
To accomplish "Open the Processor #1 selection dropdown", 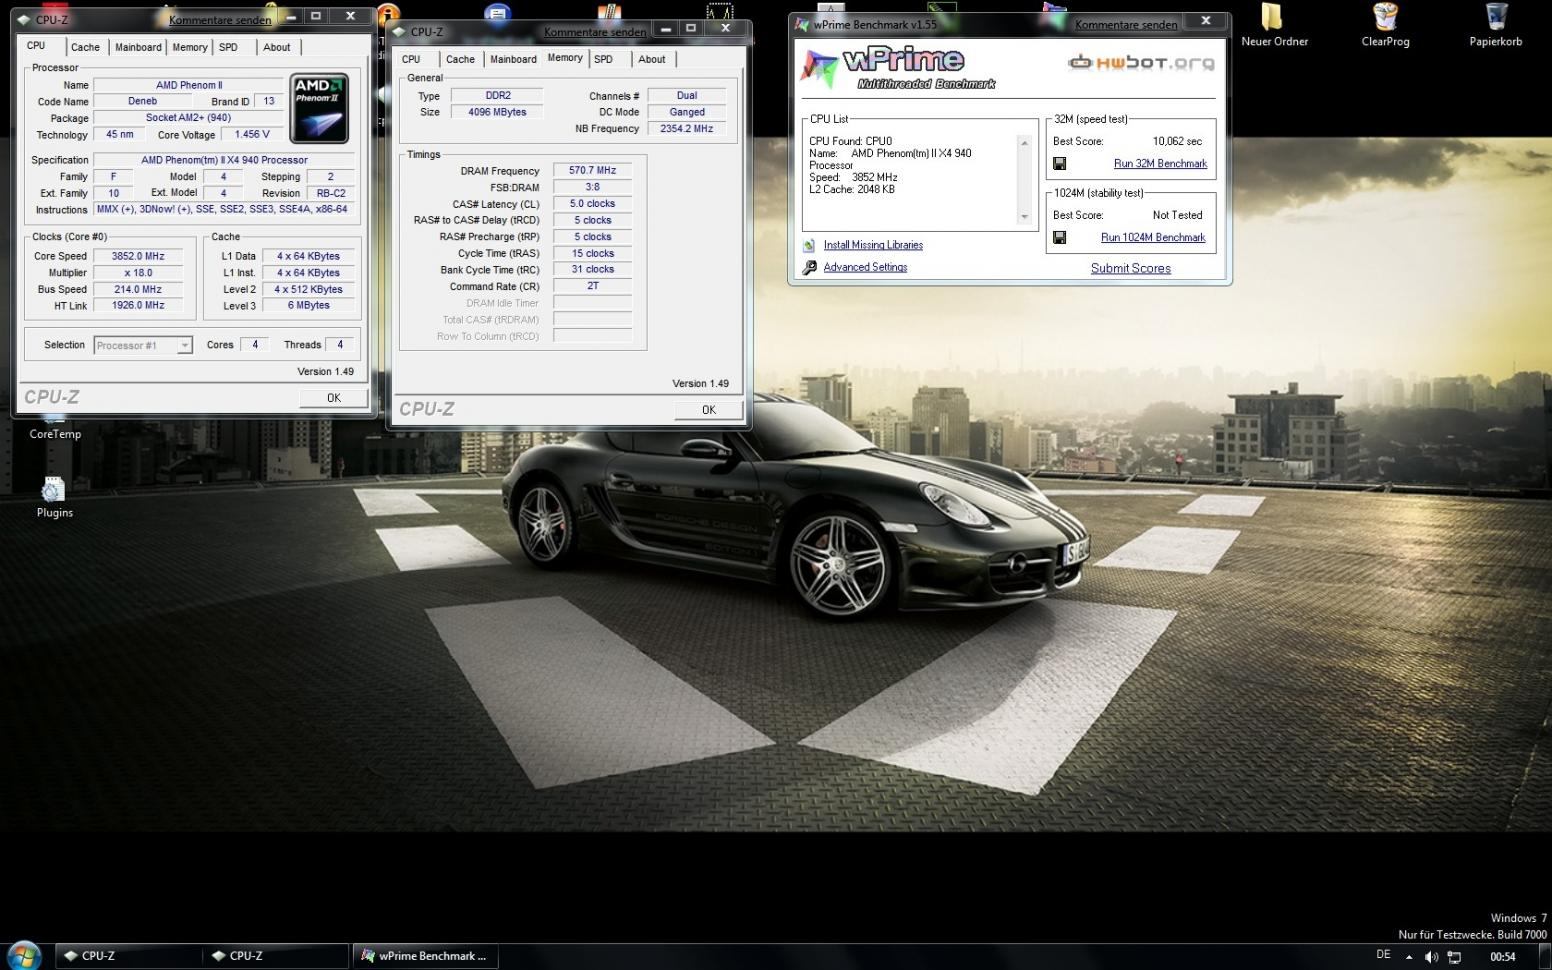I will point(142,345).
